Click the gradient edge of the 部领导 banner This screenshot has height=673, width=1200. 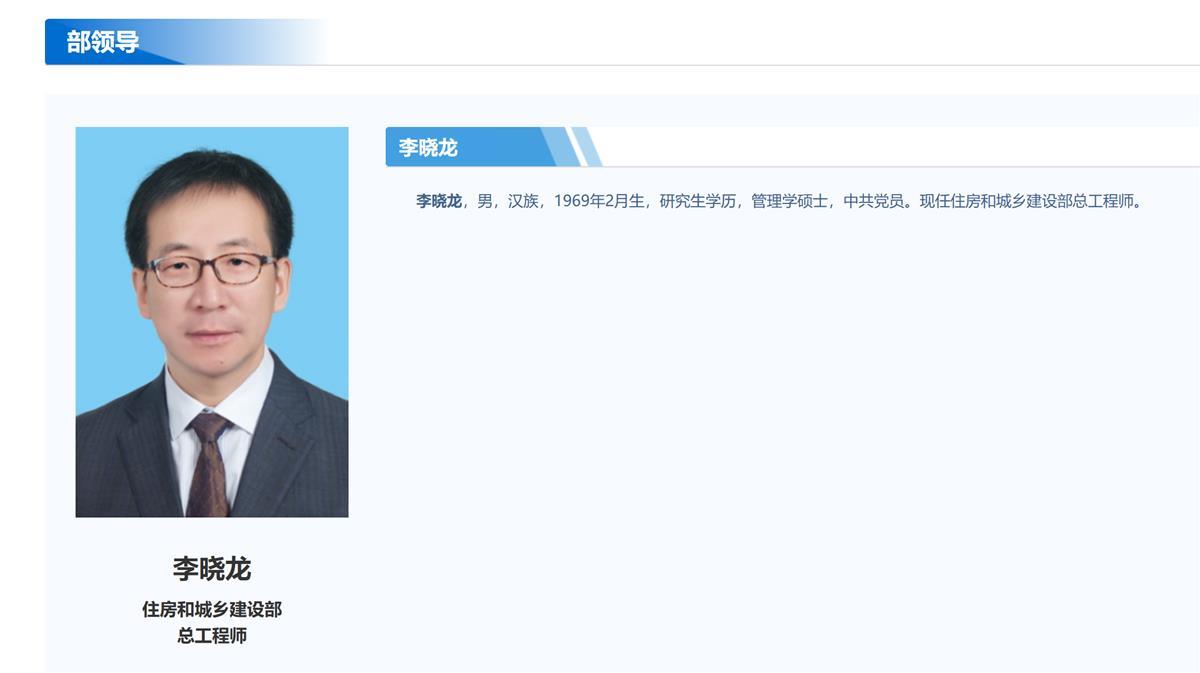(x=290, y=43)
